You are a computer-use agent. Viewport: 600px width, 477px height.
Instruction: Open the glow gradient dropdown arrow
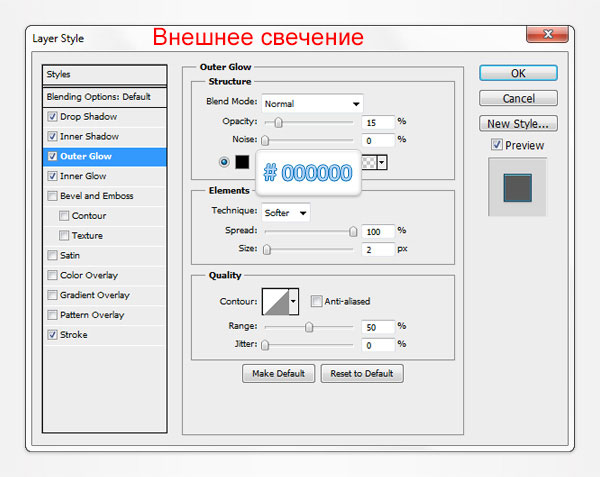[382, 162]
